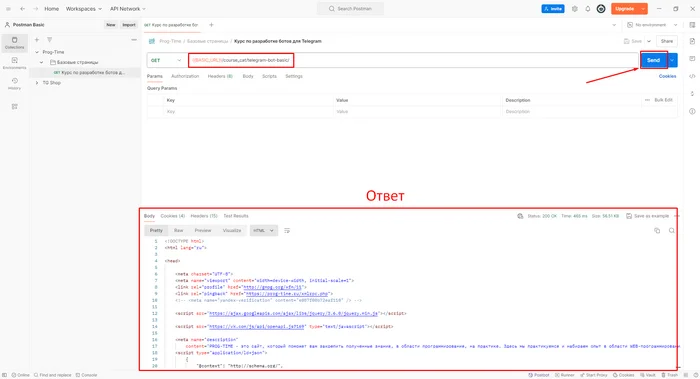The width and height of the screenshot is (700, 379).
Task: Open the response Cookies (4) tab
Action: 173,216
